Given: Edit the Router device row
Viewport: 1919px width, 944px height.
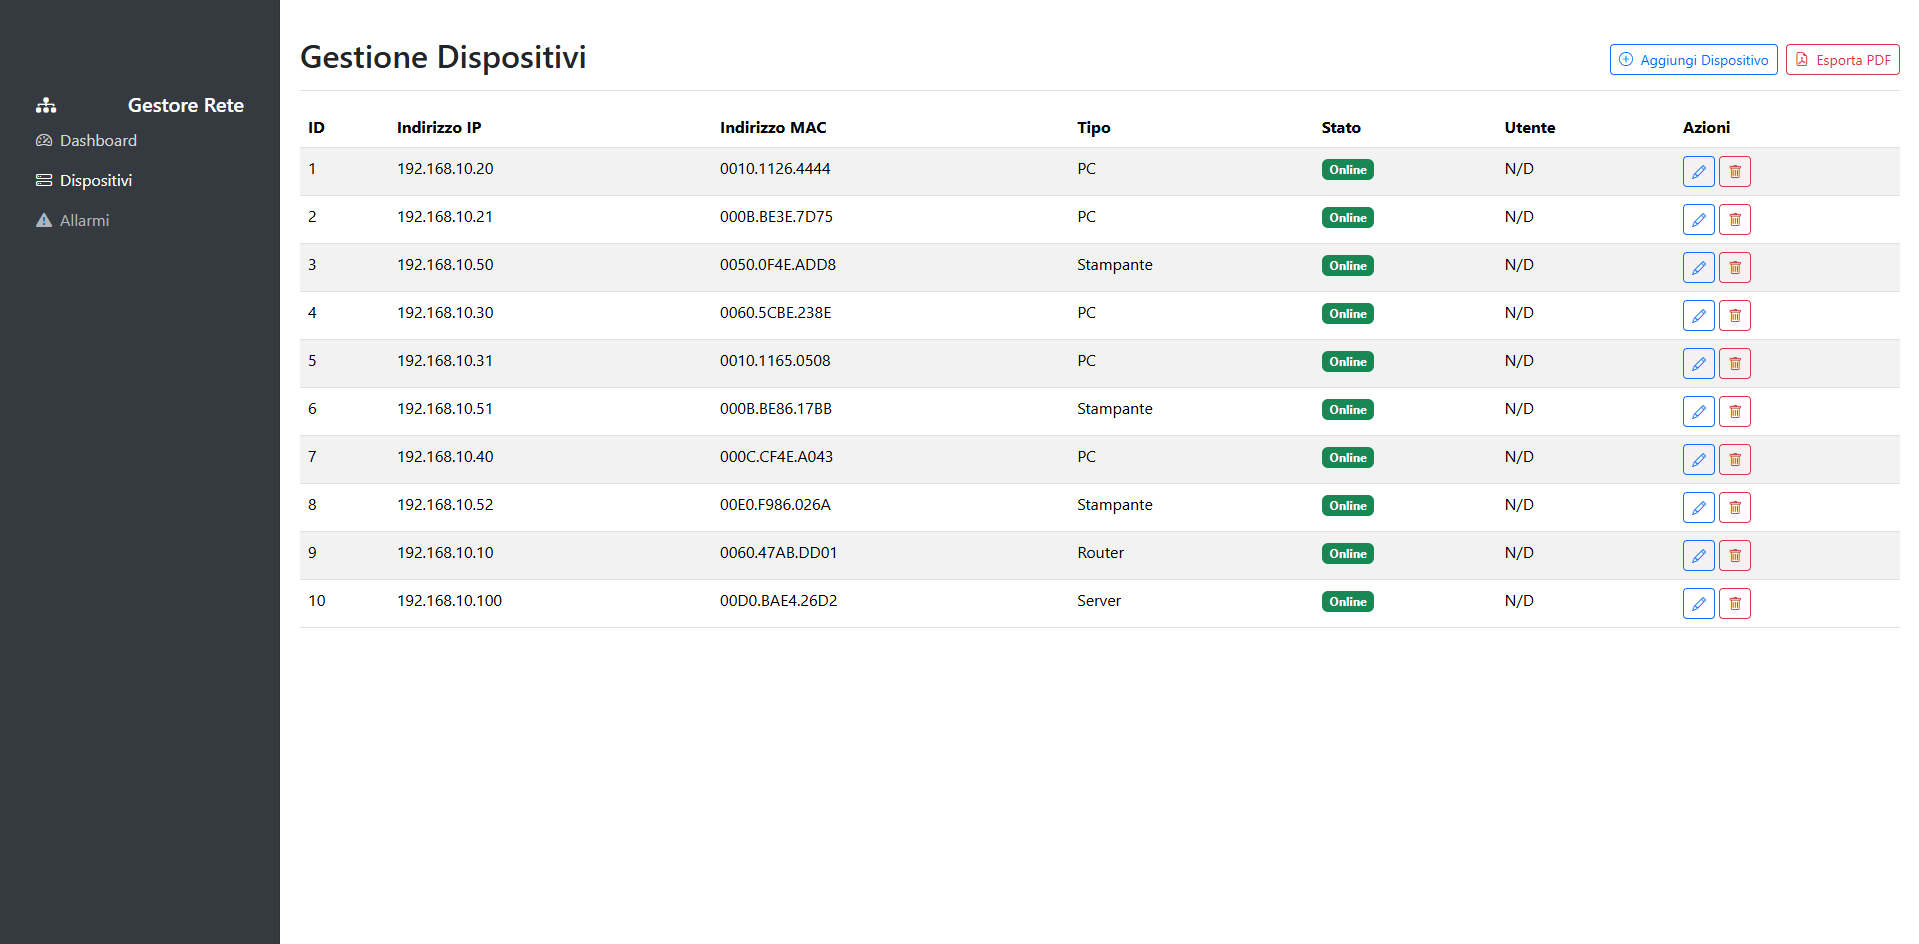Looking at the screenshot, I should 1698,555.
